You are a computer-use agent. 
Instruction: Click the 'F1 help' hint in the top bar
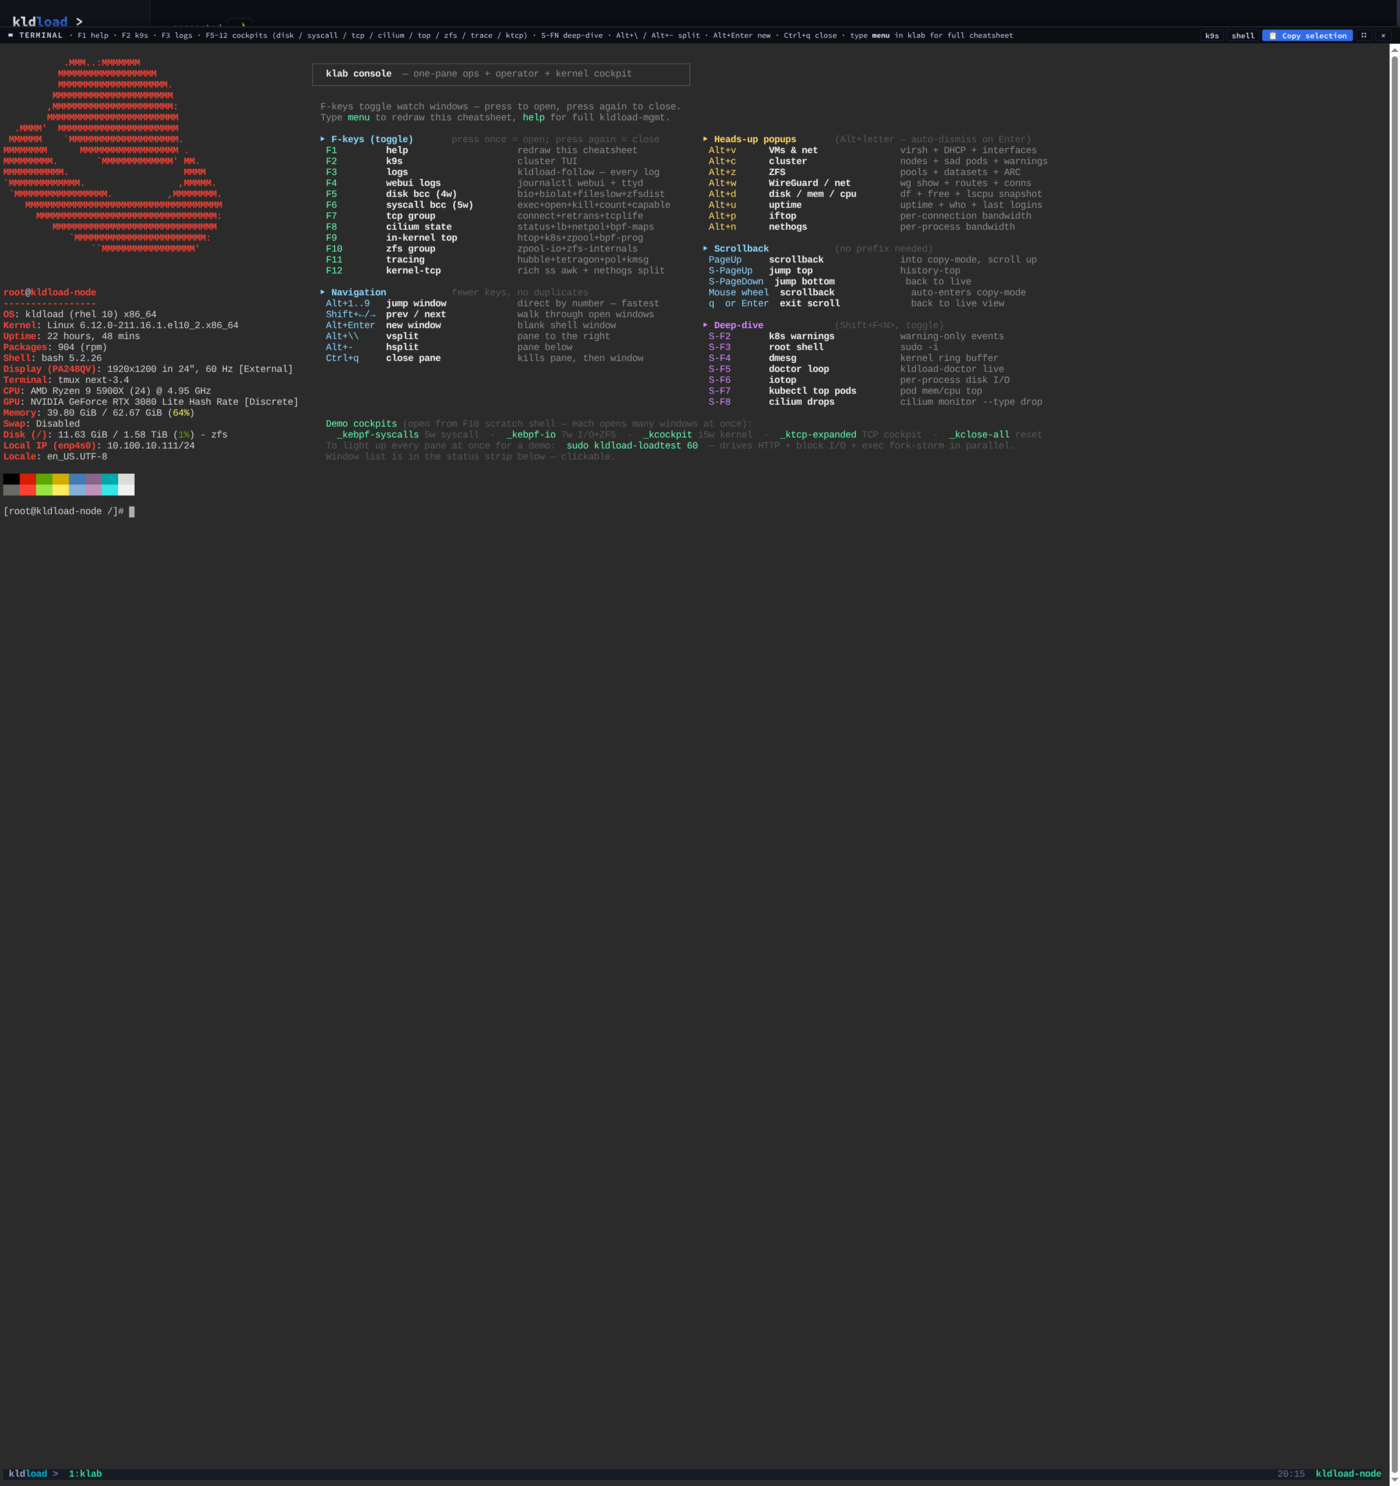[93, 35]
